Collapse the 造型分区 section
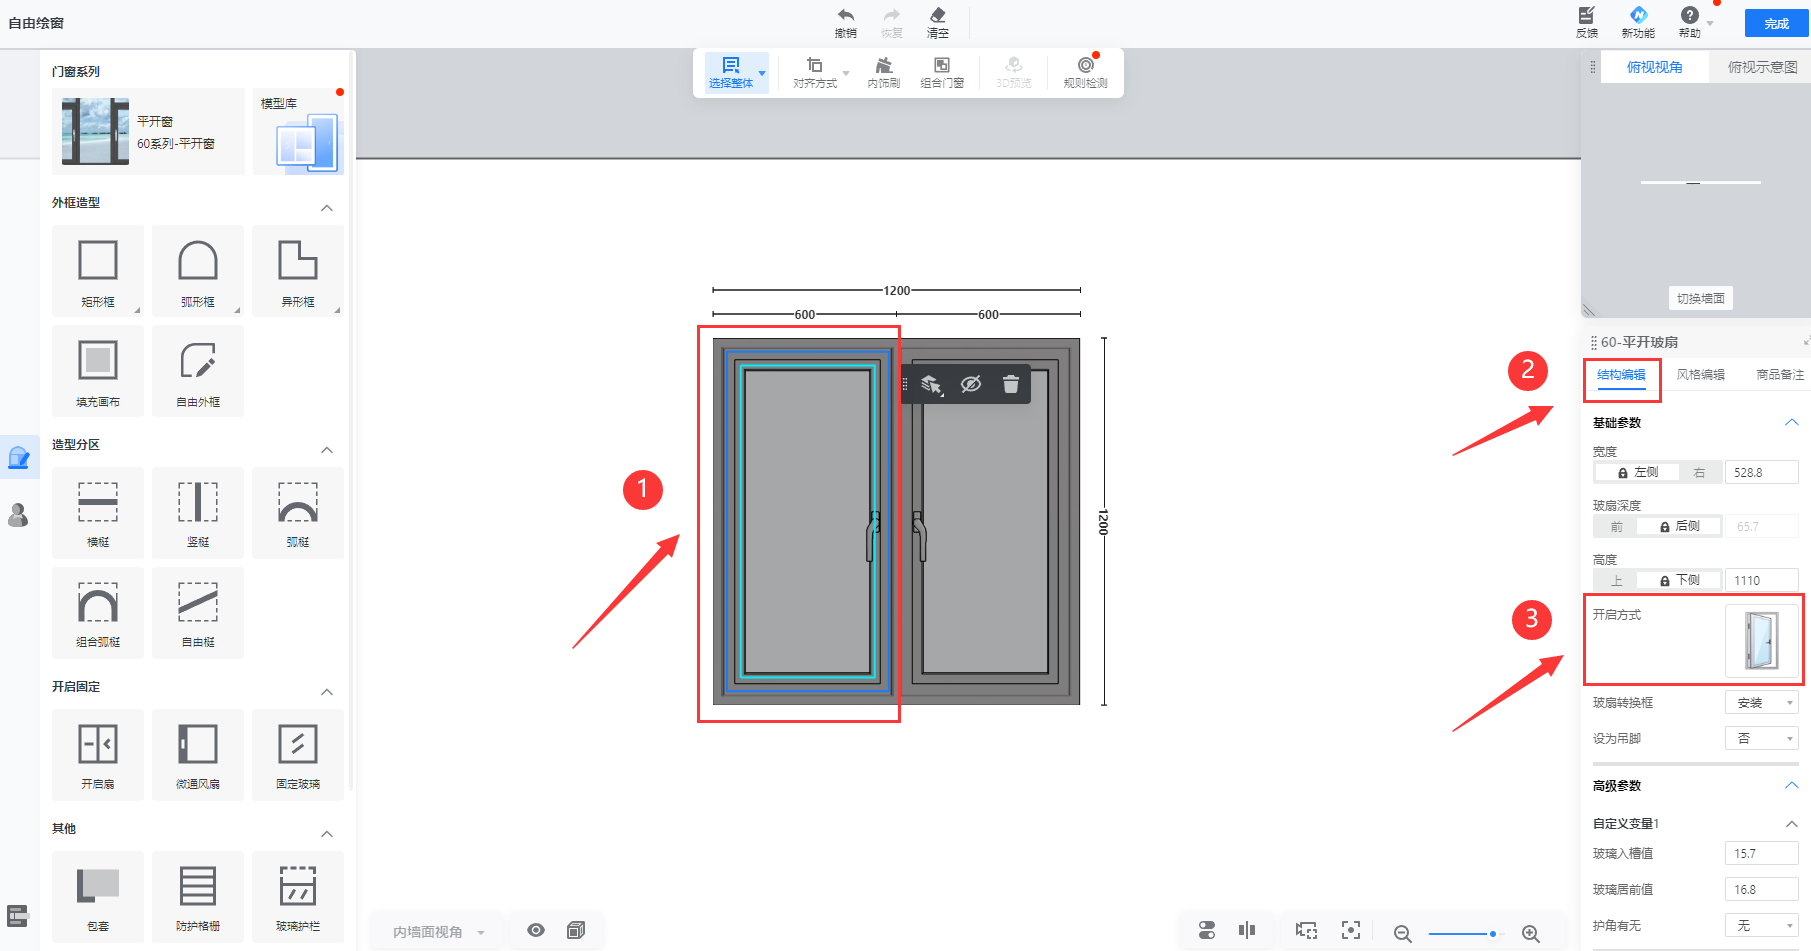The height and width of the screenshot is (951, 1811). (327, 450)
